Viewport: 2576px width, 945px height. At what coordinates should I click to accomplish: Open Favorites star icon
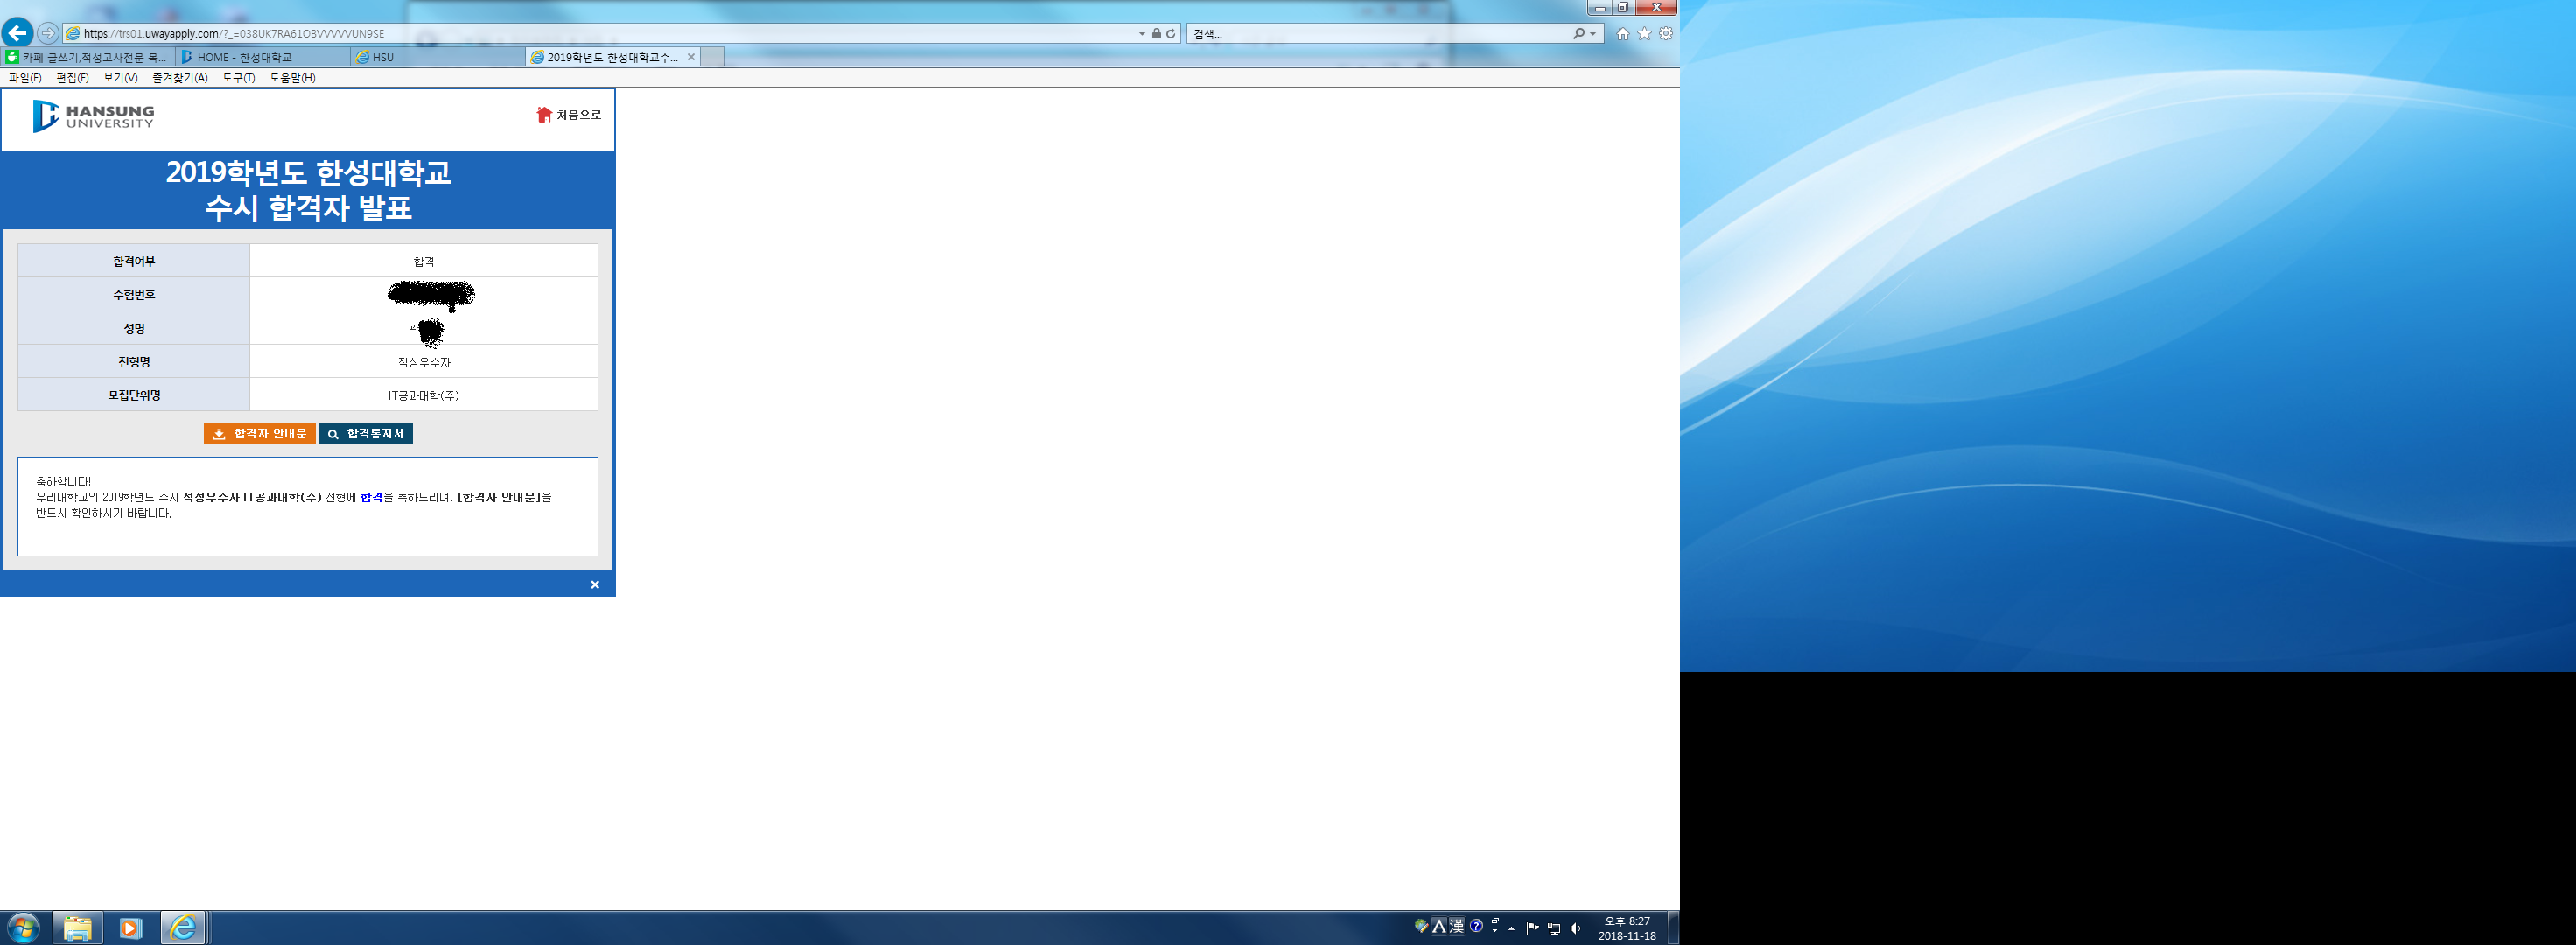[1644, 33]
